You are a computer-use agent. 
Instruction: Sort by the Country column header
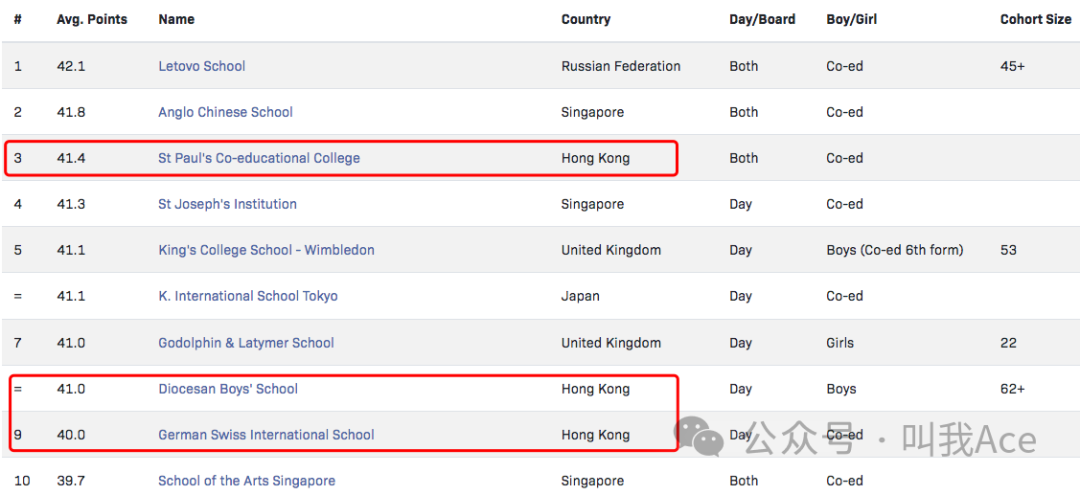click(585, 20)
